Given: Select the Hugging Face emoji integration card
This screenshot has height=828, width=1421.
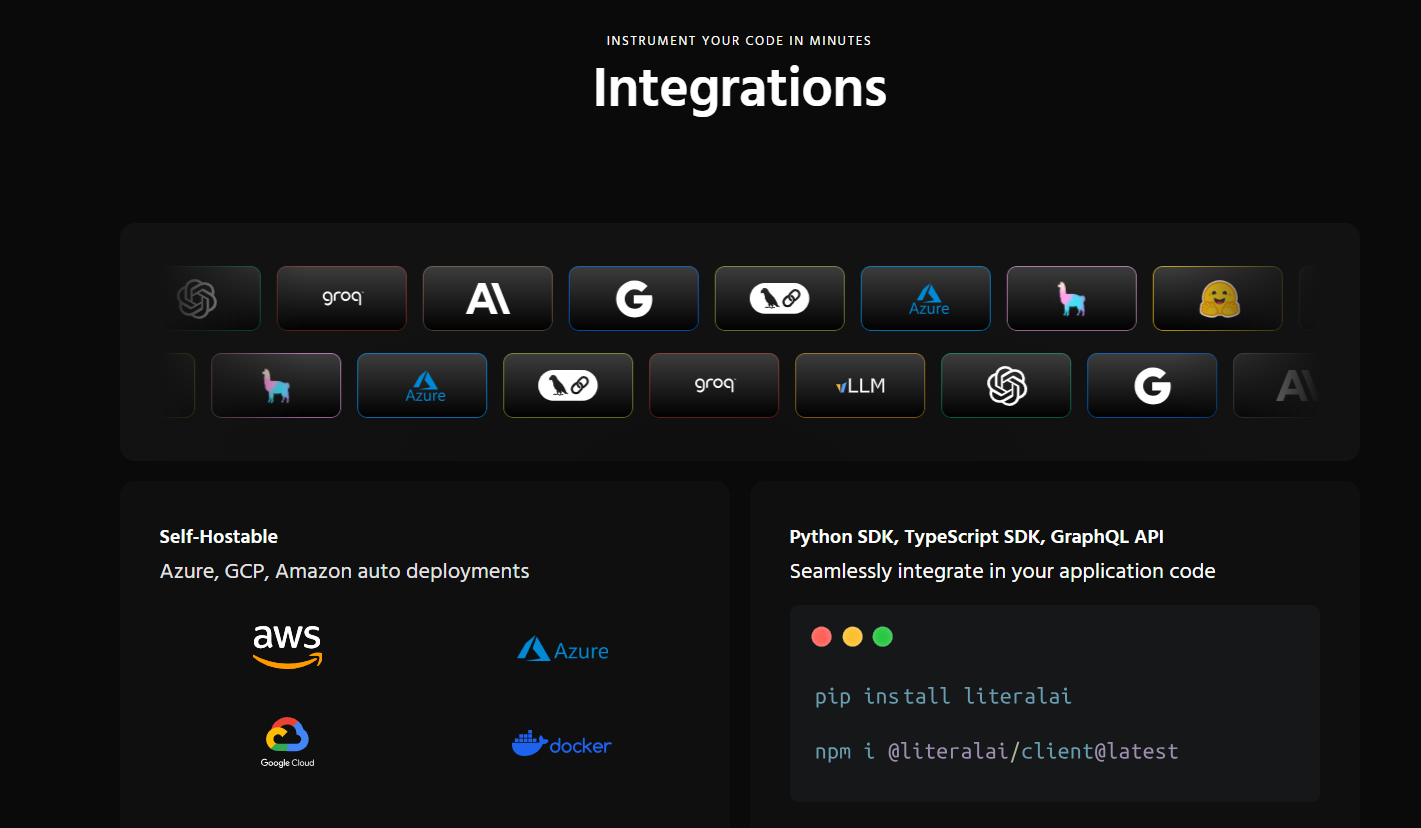Looking at the screenshot, I should [1217, 298].
